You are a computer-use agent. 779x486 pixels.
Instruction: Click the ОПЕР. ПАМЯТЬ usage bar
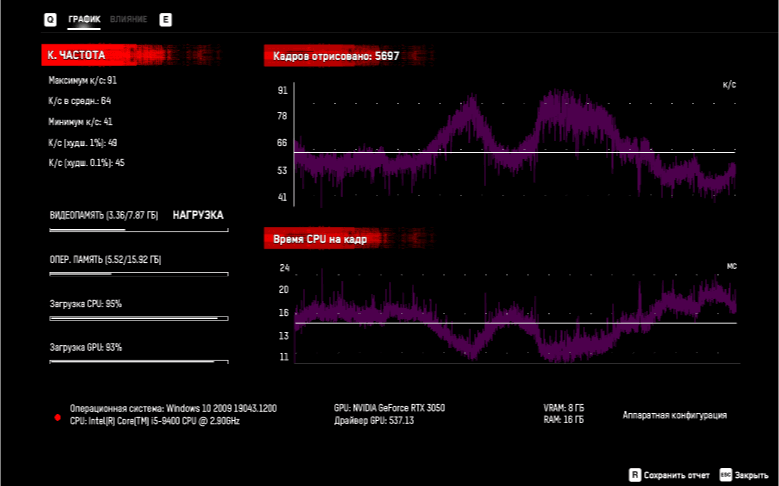139,274
